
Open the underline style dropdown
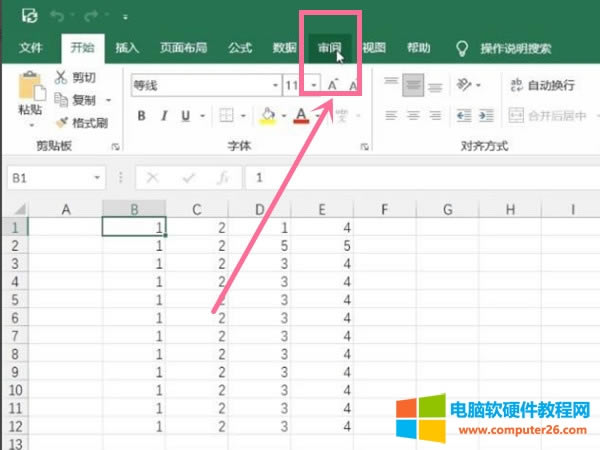pyautogui.click(x=203, y=116)
